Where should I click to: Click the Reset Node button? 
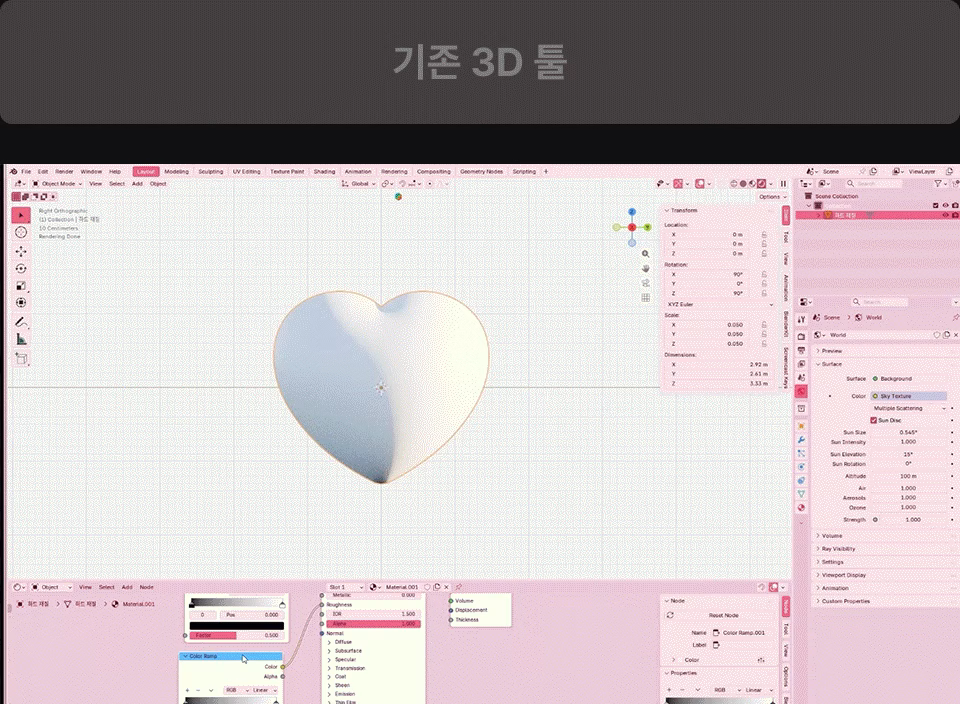click(x=723, y=615)
